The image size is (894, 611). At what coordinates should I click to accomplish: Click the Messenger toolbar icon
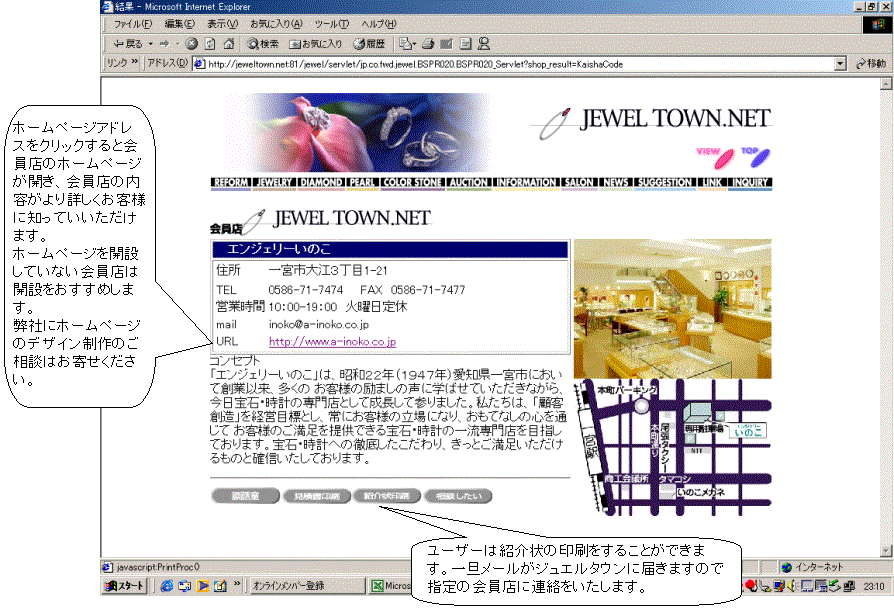pos(484,43)
